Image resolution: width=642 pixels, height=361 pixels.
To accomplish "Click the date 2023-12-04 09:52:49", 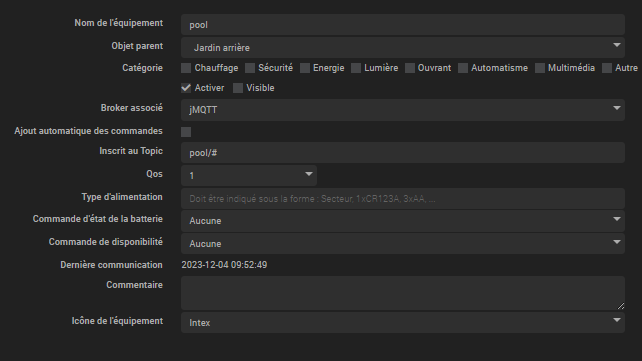I will (224, 265).
